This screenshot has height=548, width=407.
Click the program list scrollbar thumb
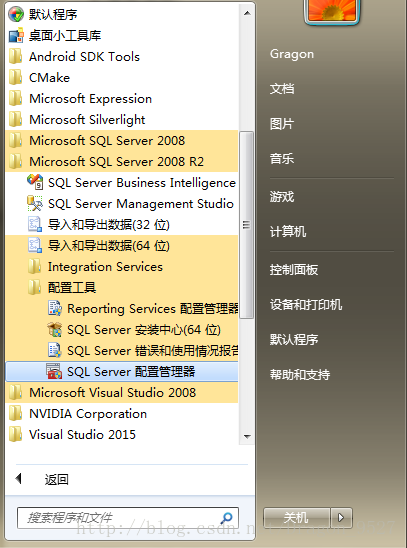point(247,225)
